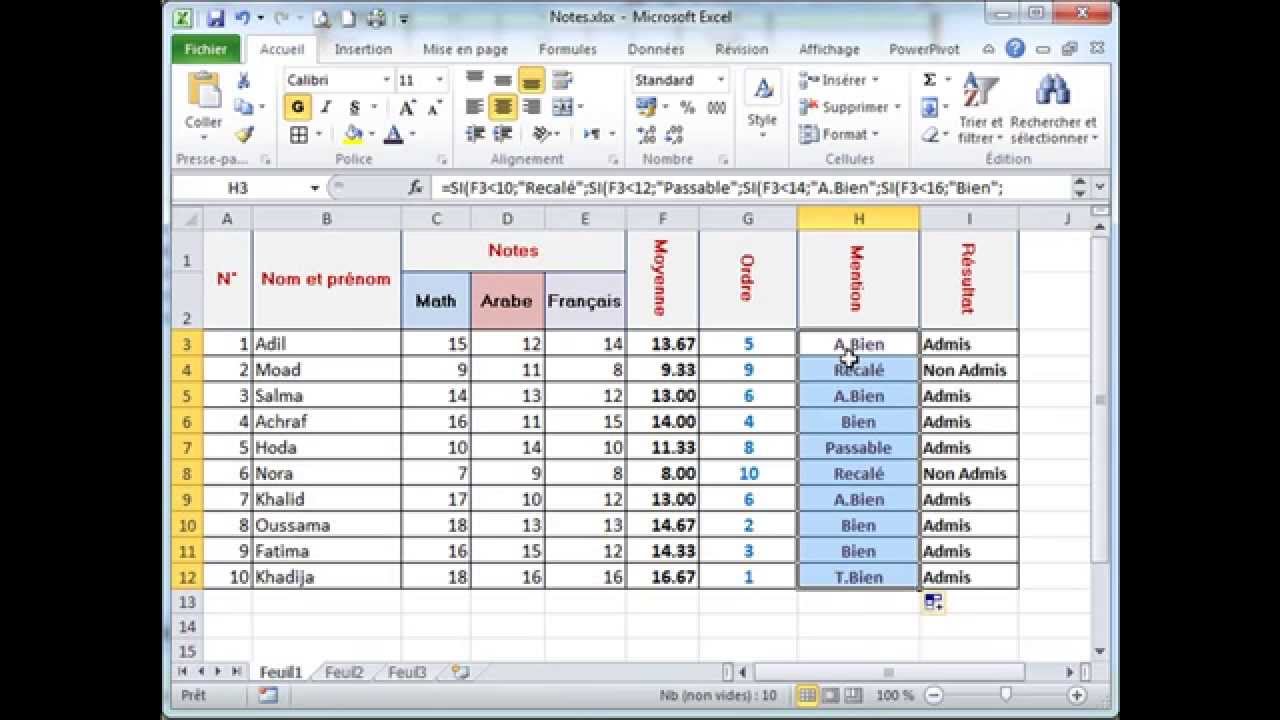Click the AutoFill options icon below H12
This screenshot has width=1280, height=720.
(x=933, y=601)
